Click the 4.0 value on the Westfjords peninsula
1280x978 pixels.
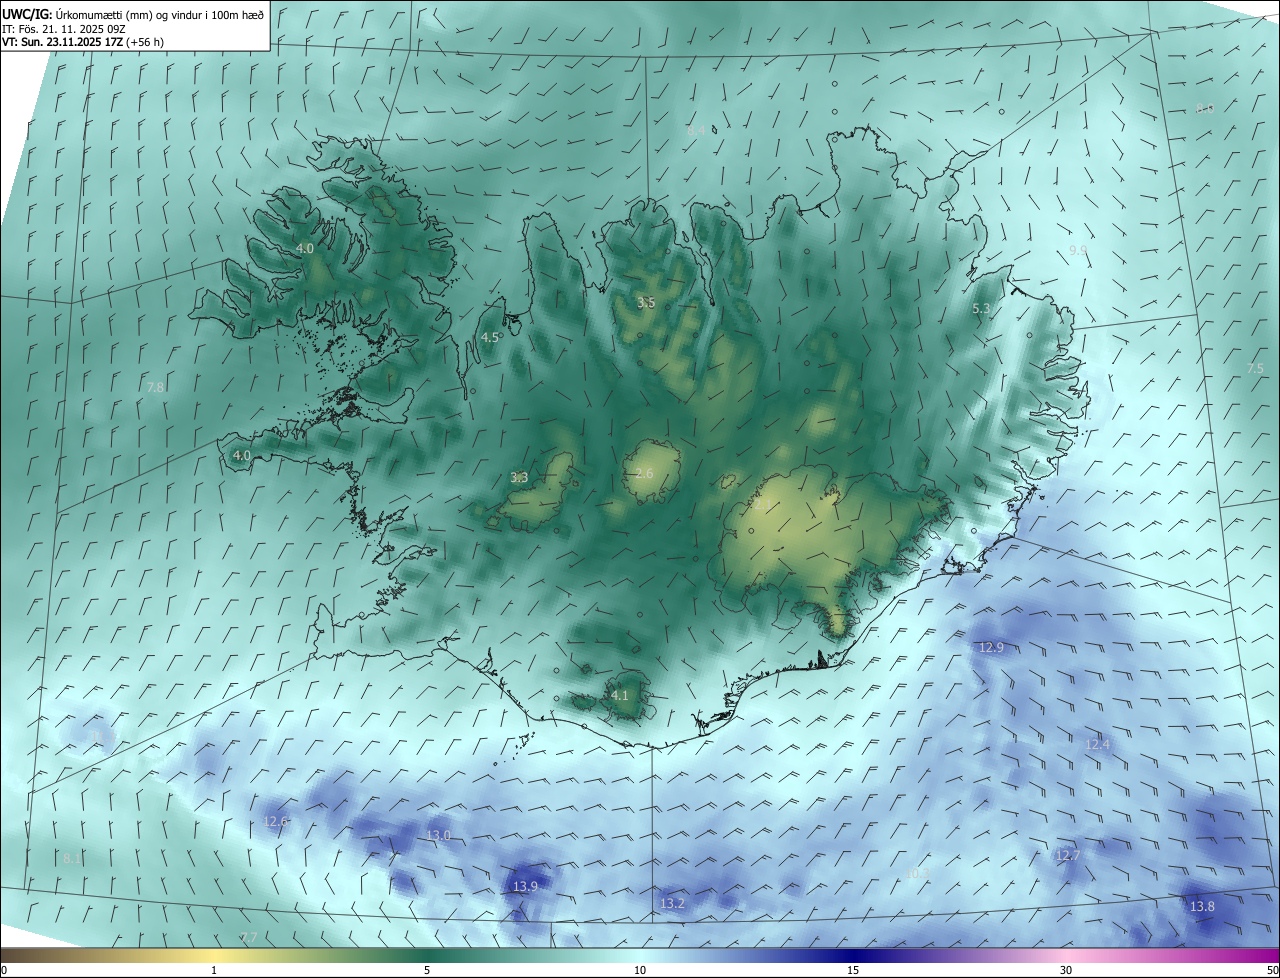[x=304, y=248]
